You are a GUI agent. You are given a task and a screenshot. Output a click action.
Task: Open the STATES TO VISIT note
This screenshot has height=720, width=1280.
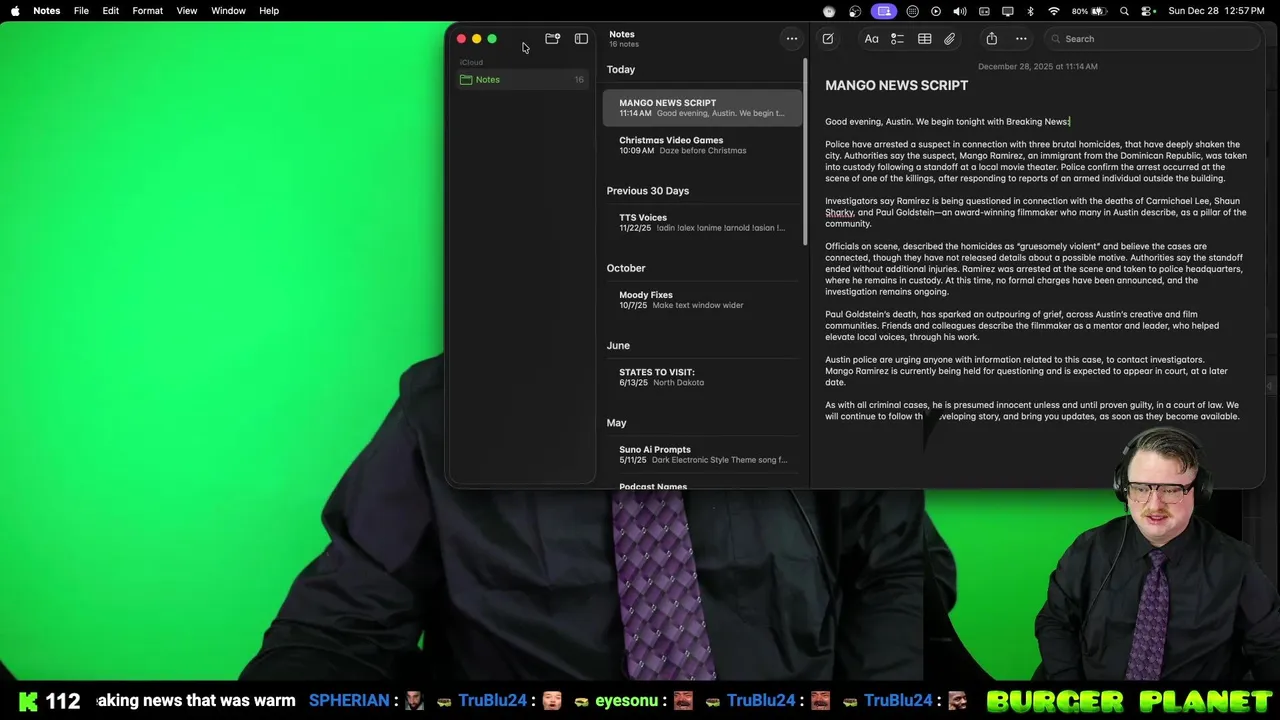pyautogui.click(x=702, y=377)
